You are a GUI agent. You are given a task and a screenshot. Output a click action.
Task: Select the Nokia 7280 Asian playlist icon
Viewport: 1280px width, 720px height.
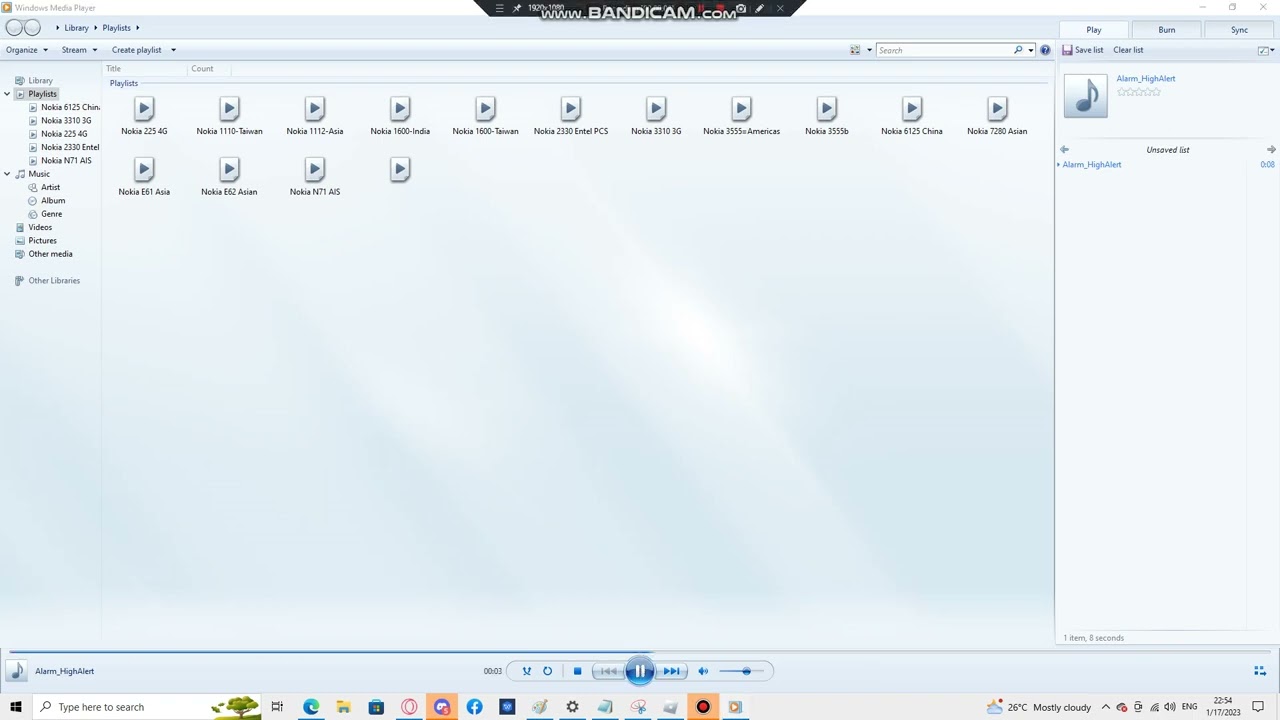click(x=997, y=108)
